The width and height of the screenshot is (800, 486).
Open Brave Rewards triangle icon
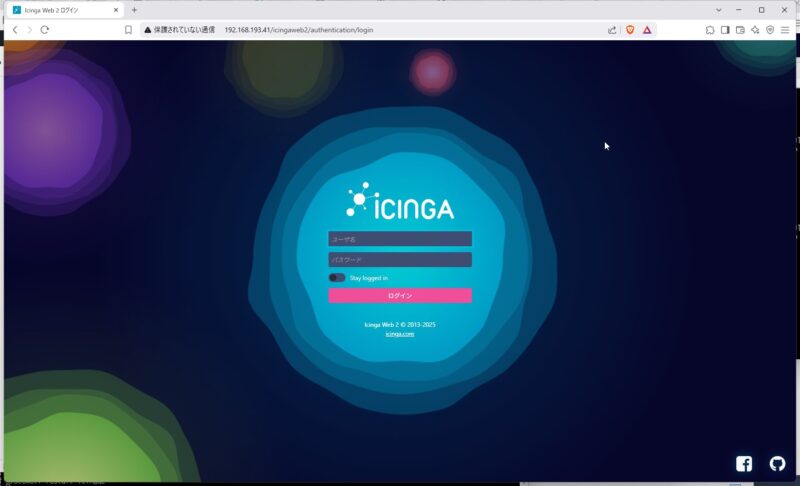pos(647,30)
